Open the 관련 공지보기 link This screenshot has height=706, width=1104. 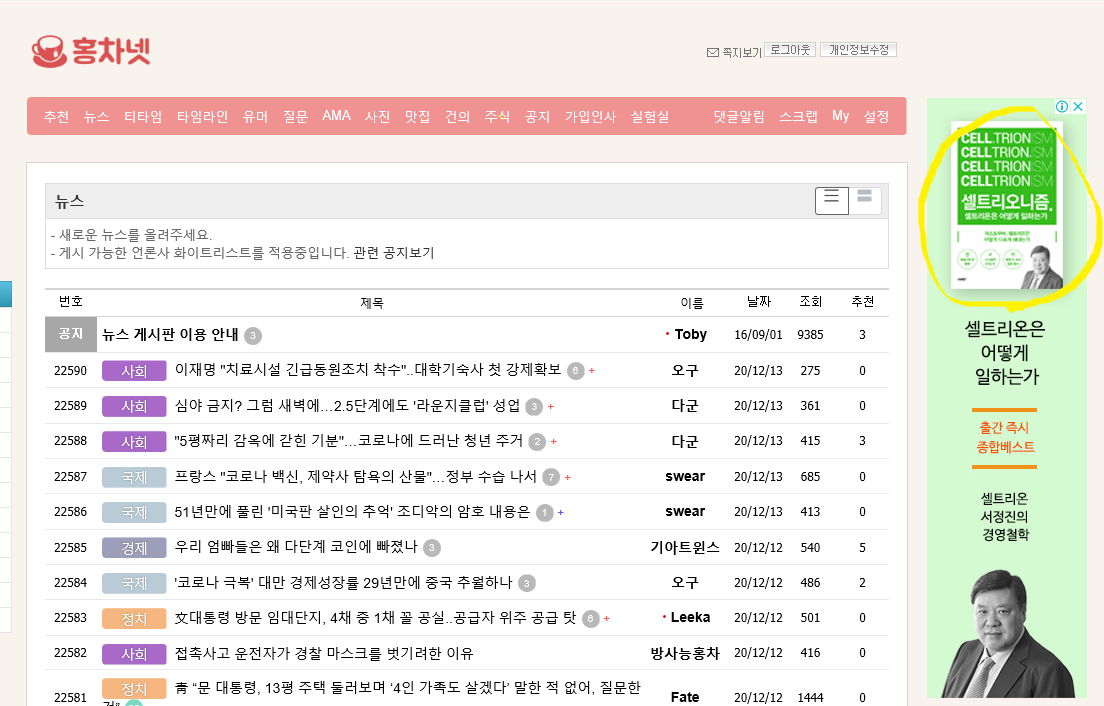tap(394, 253)
